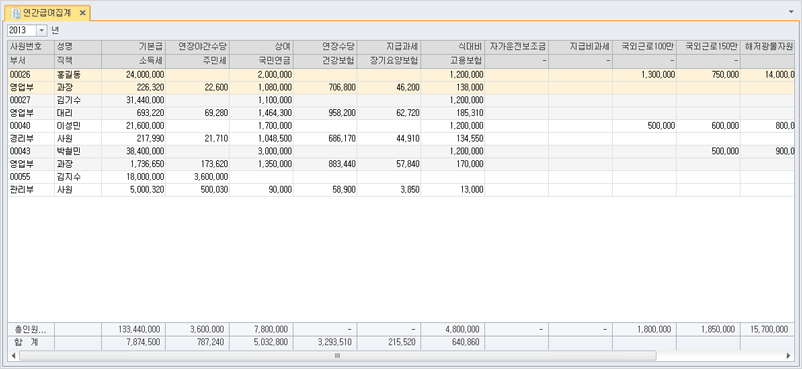
Task: Click the horizontal scrollbar right arrow
Action: [788, 355]
